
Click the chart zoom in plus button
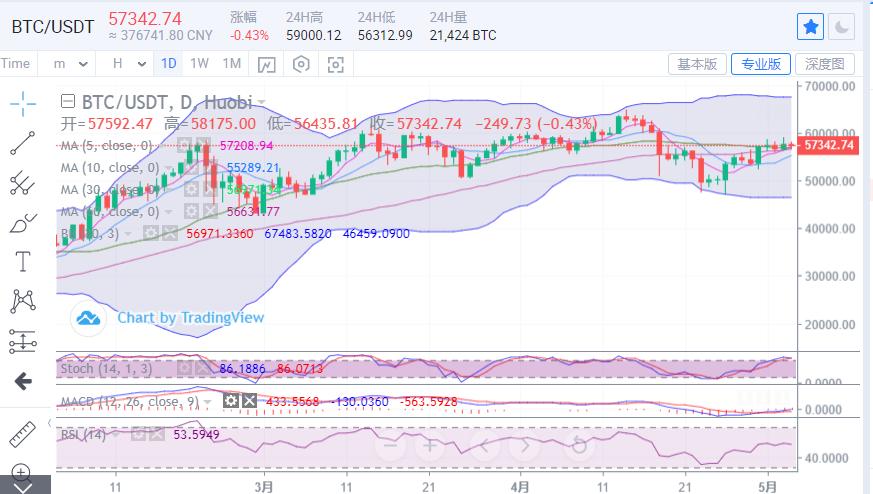pyautogui.click(x=430, y=446)
